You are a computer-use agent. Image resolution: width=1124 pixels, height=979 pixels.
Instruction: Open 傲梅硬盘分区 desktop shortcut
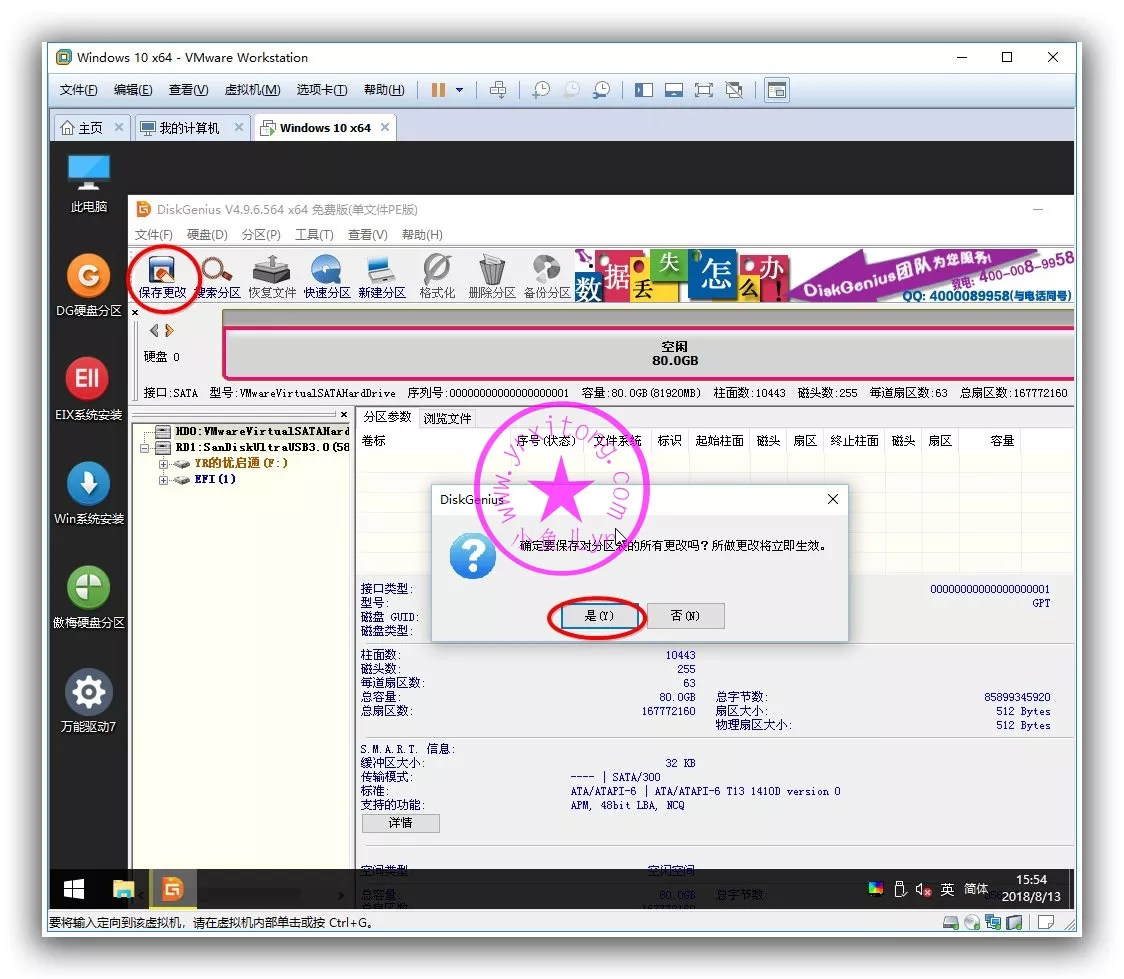click(89, 597)
